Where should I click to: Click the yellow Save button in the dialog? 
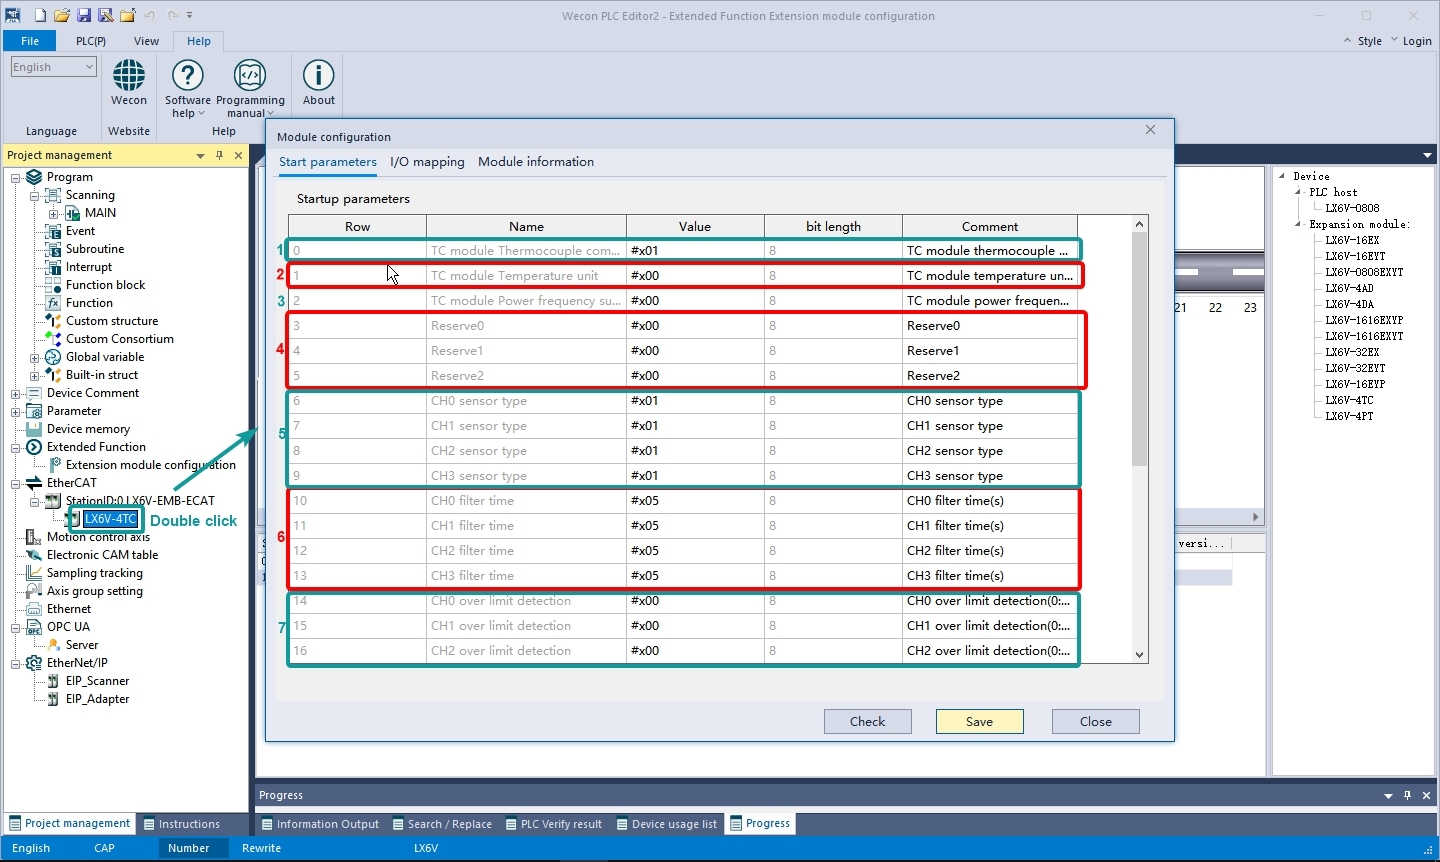(x=980, y=722)
